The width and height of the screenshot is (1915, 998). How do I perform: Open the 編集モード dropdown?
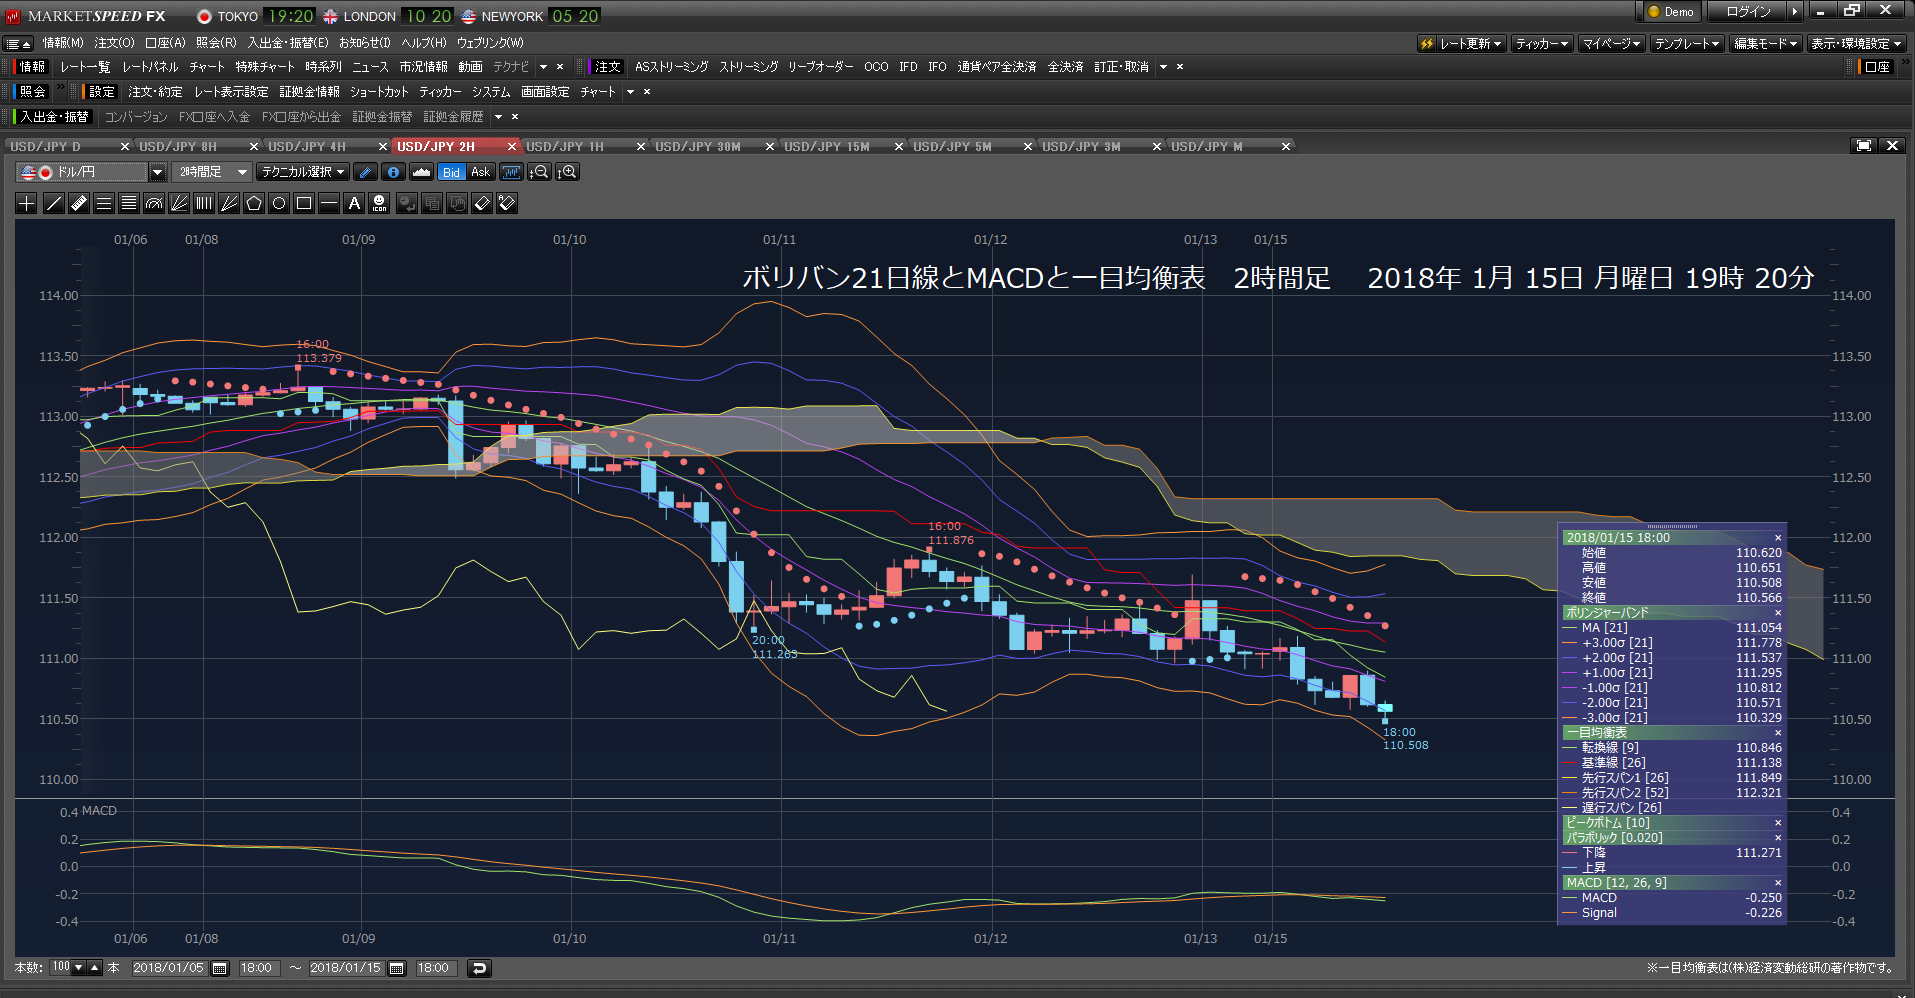click(x=1765, y=44)
